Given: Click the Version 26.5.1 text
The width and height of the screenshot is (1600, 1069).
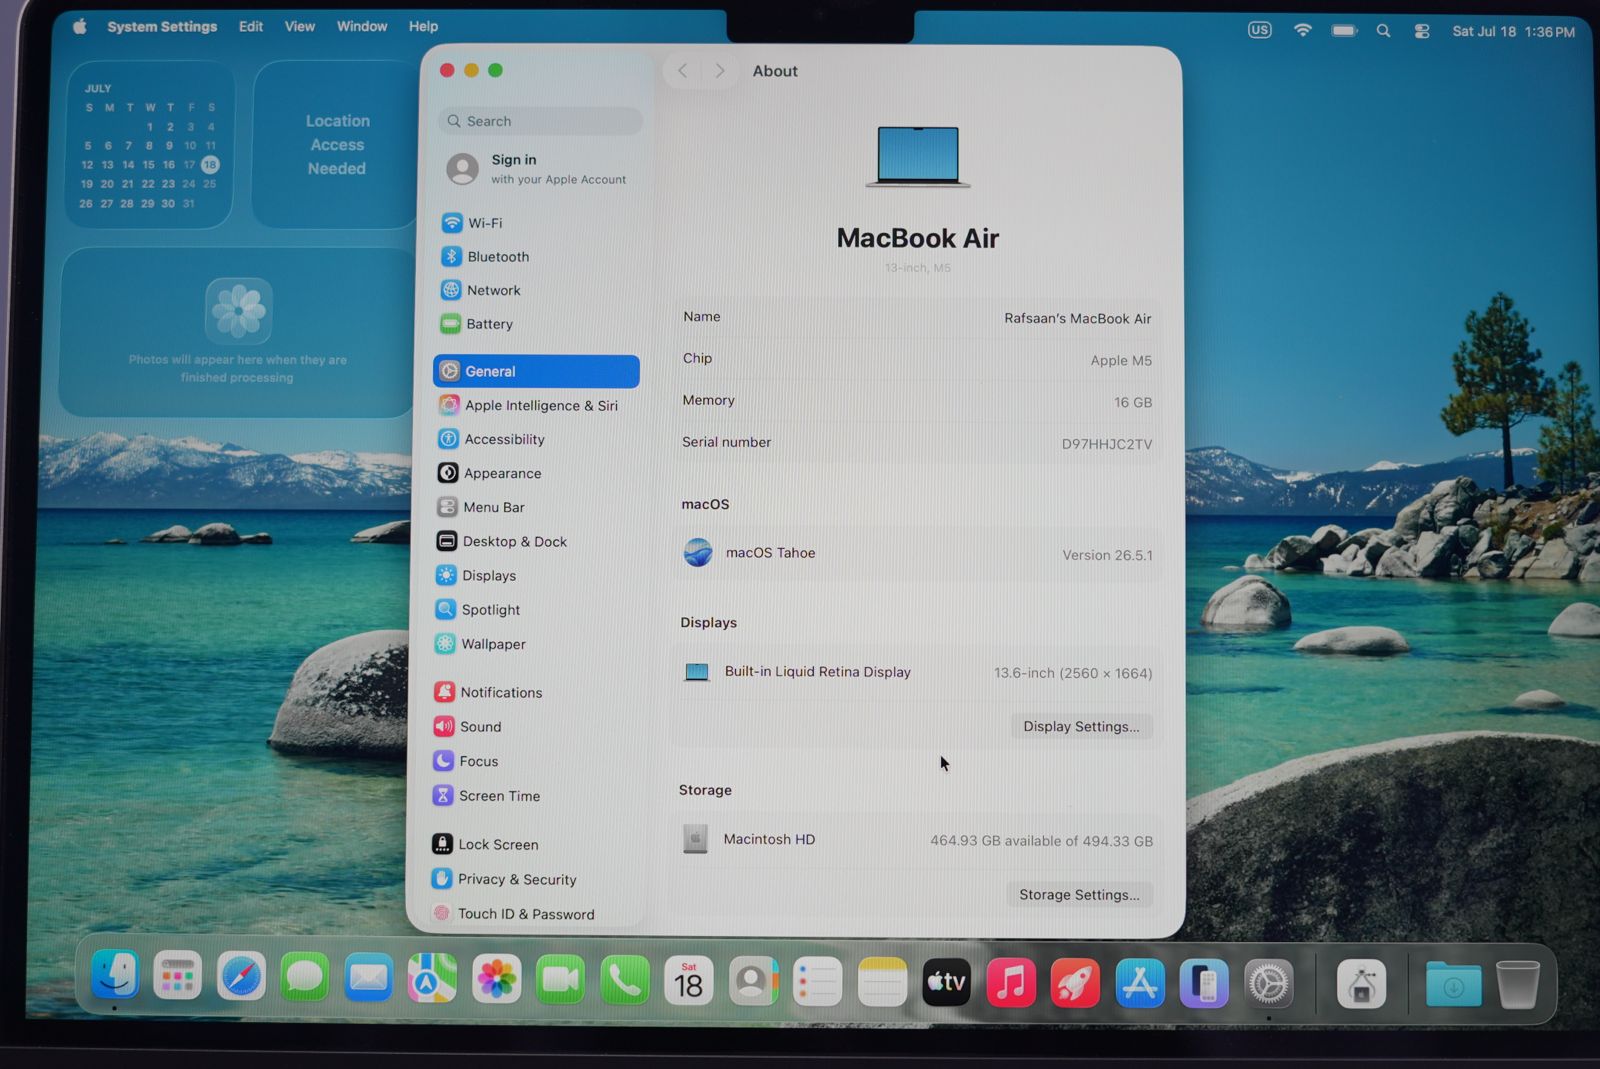Looking at the screenshot, I should coord(1107,555).
